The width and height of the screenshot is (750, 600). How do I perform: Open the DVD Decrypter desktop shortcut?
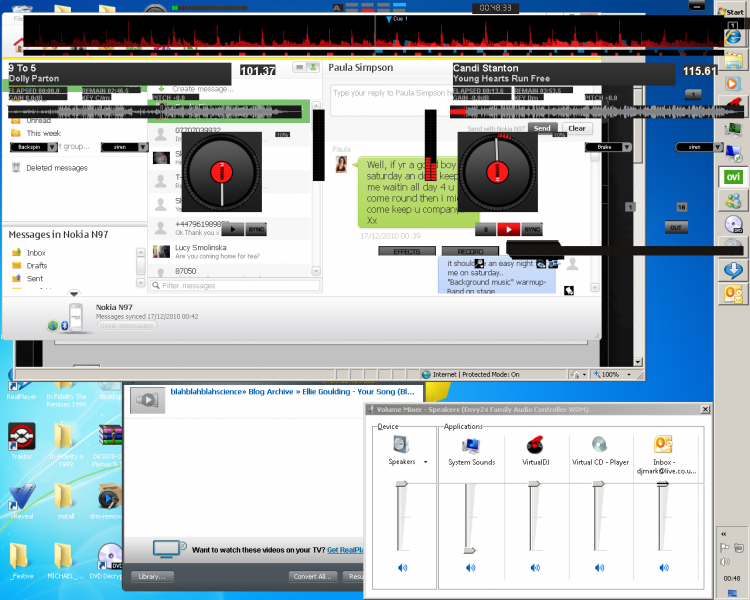pos(110,561)
